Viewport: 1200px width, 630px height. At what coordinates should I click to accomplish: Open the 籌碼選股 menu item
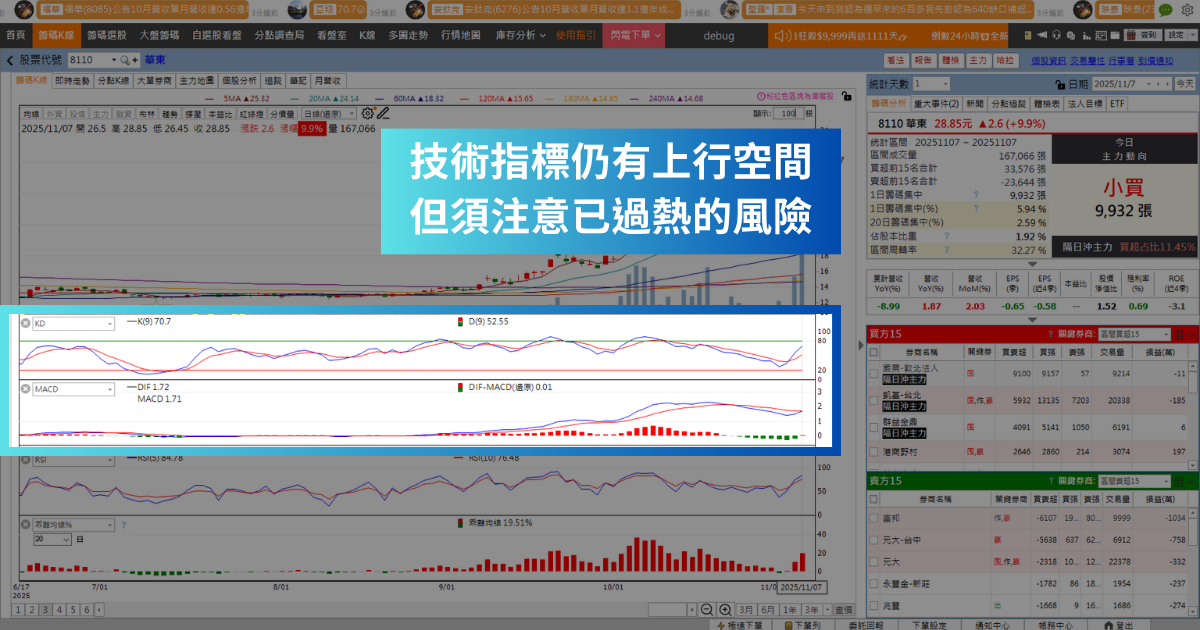[x=106, y=35]
